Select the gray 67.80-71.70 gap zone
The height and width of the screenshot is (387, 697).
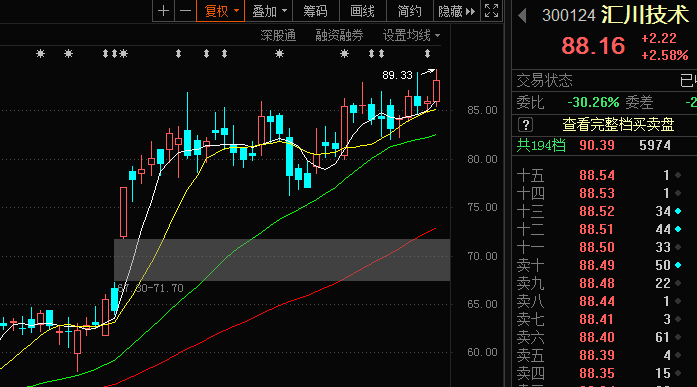pos(282,260)
